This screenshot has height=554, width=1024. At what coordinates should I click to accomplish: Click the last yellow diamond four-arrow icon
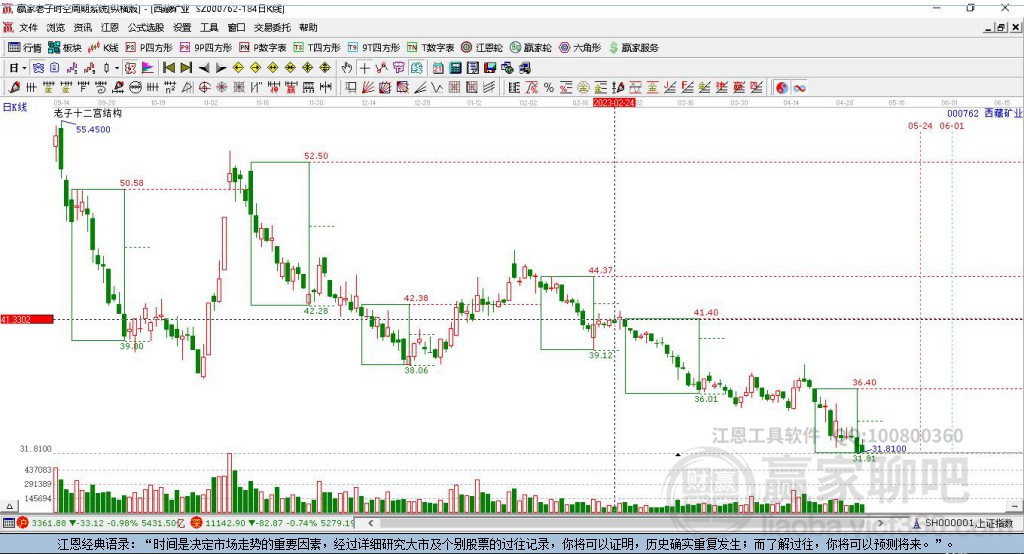point(325,68)
